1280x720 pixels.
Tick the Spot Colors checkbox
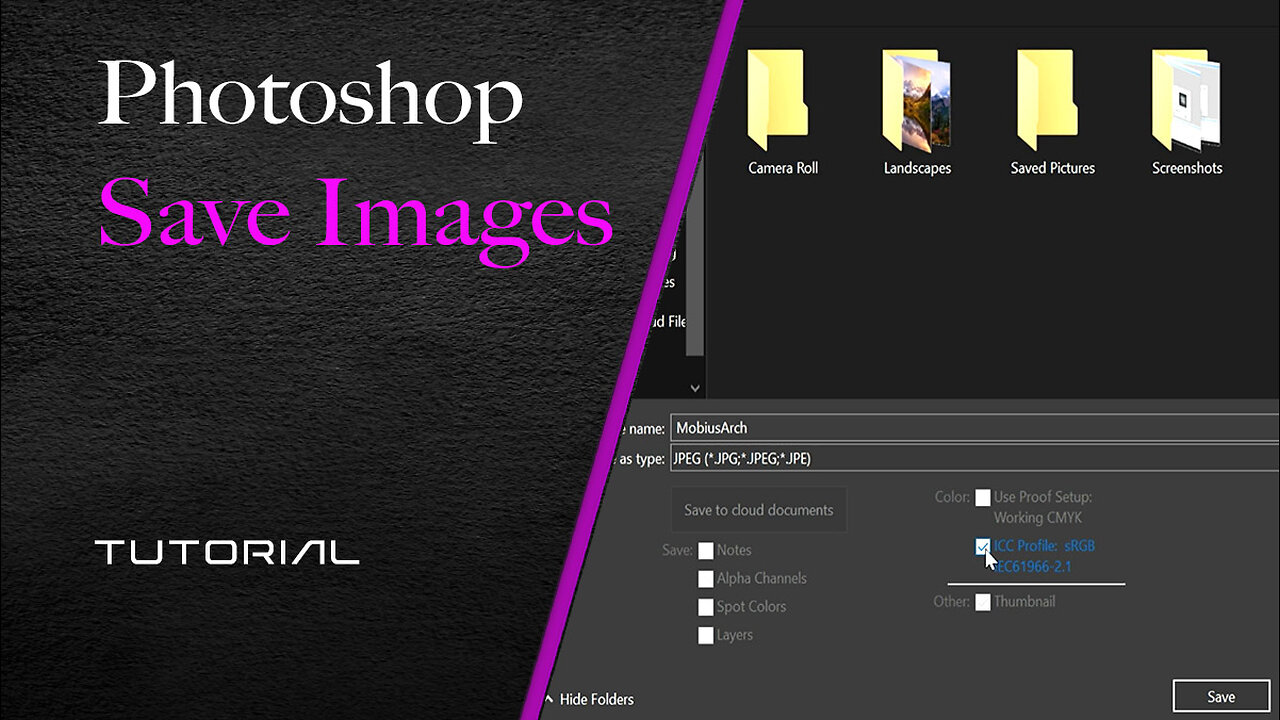tap(706, 607)
